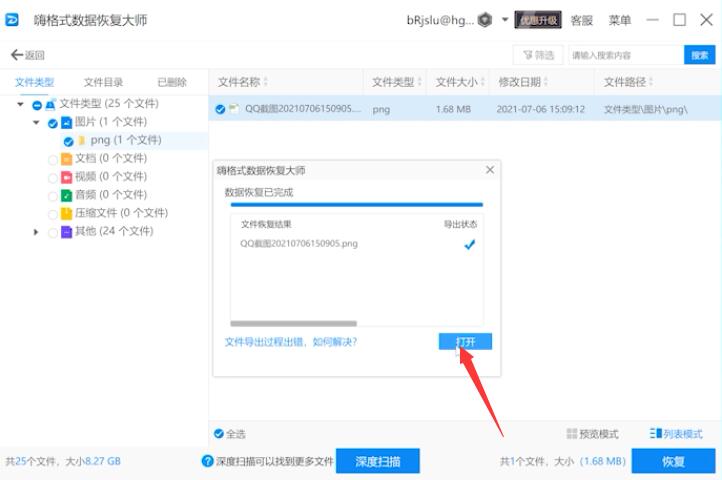Check the 压缩文件 (0 个文件) checkbox

(52, 214)
